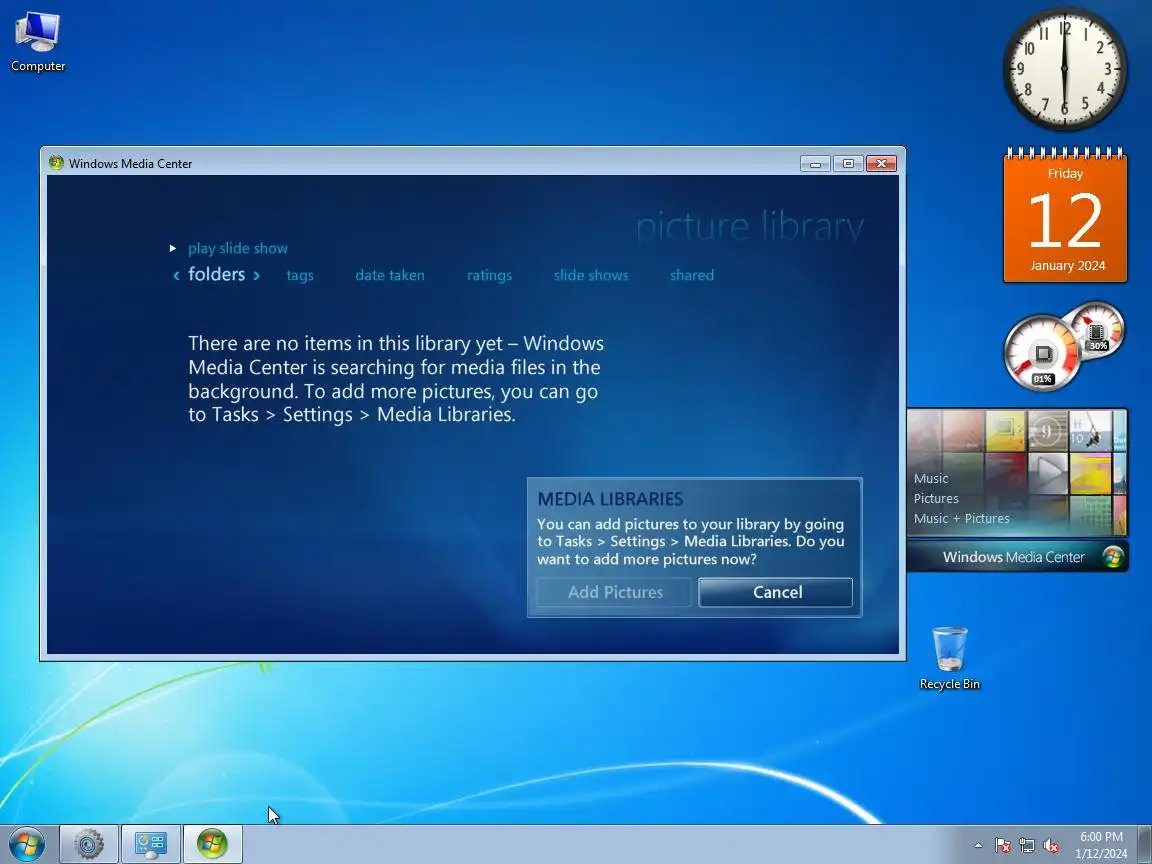This screenshot has height=864, width=1152.
Task: Switch to the date taken view
Action: click(390, 276)
